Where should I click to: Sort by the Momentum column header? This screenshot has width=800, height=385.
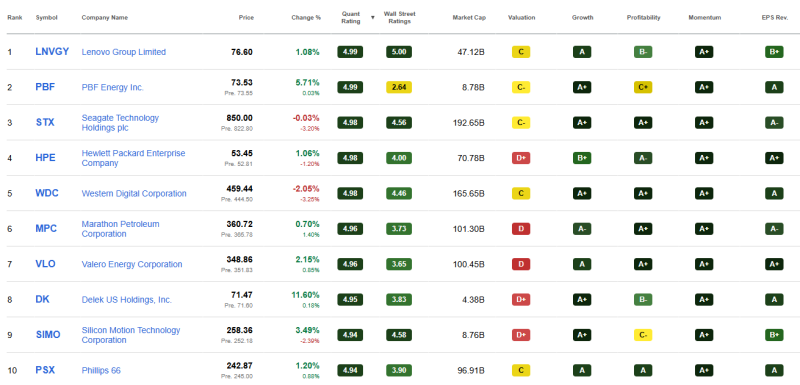705,17
